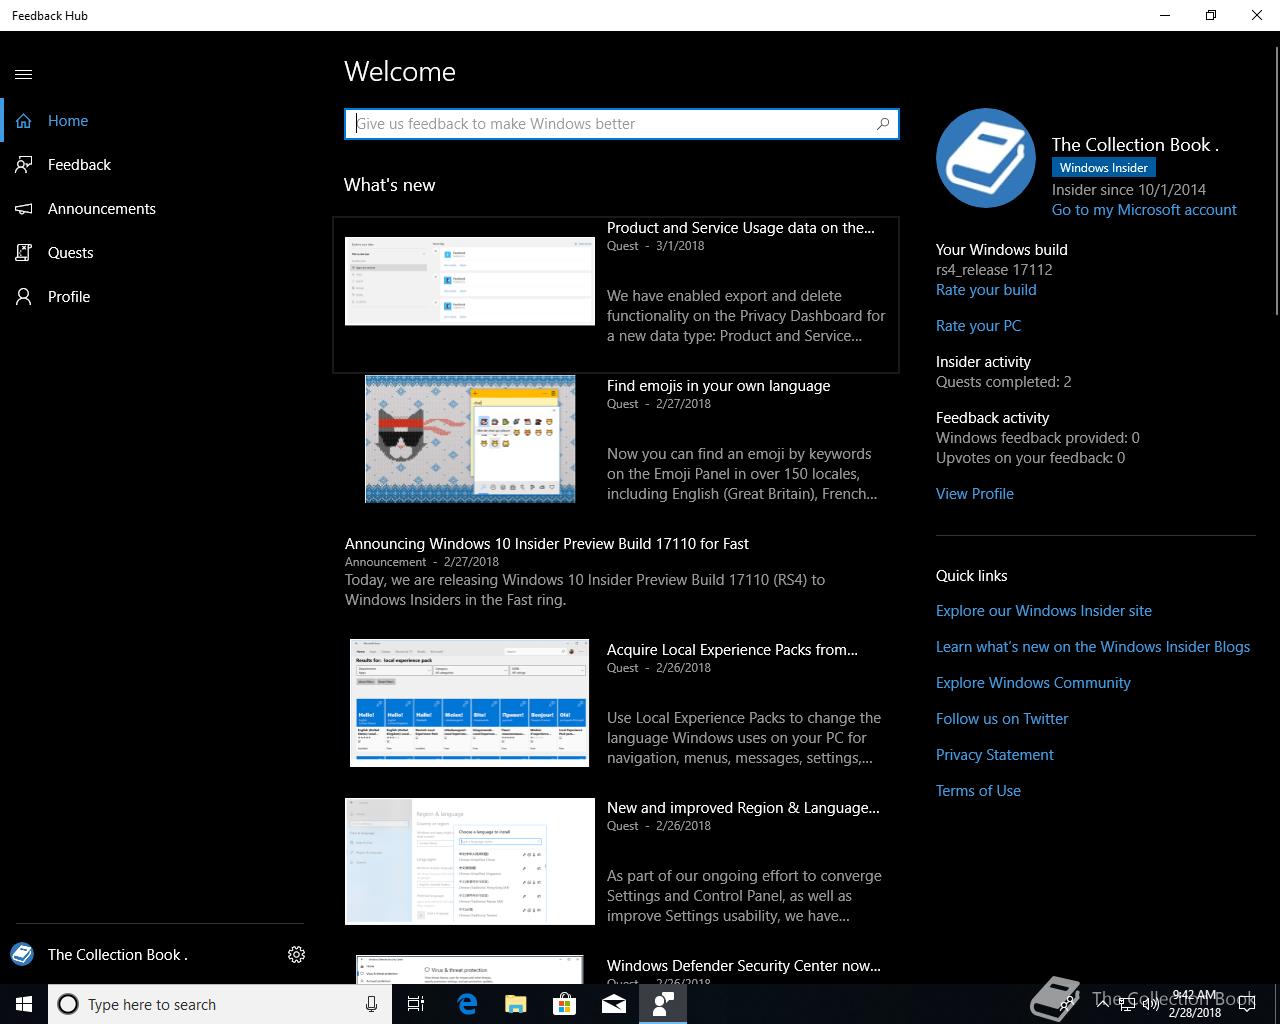
Task: Click the search magnifier icon
Action: [x=883, y=123]
